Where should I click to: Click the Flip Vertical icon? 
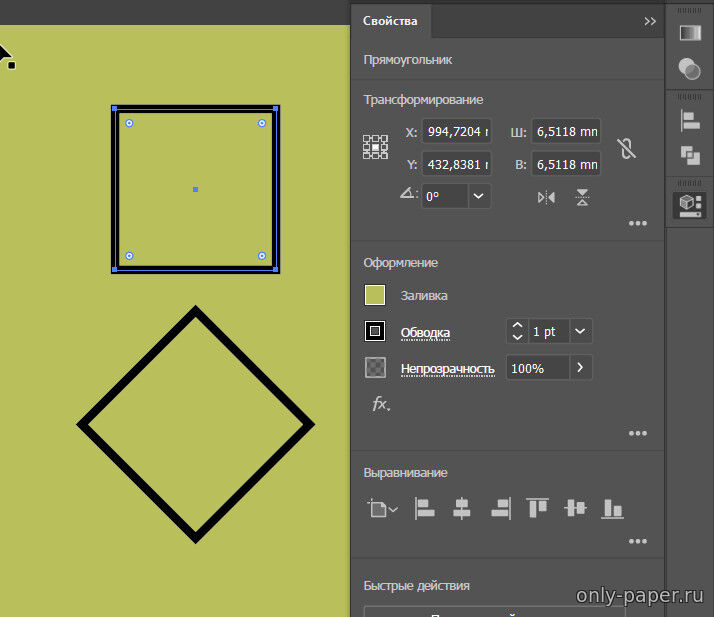(x=583, y=197)
